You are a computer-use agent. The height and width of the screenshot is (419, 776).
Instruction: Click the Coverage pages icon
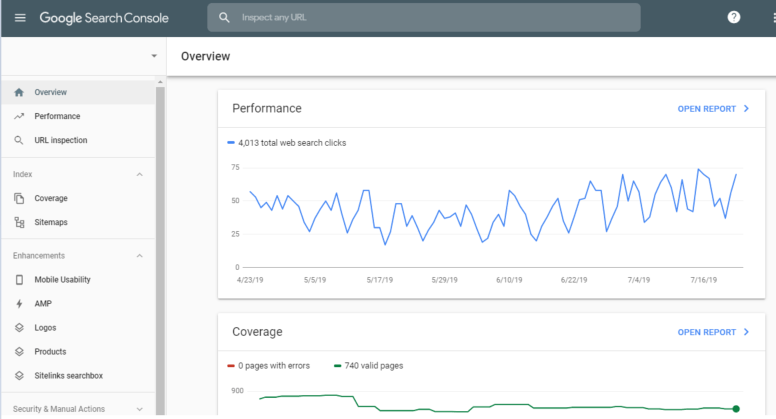[x=19, y=198]
